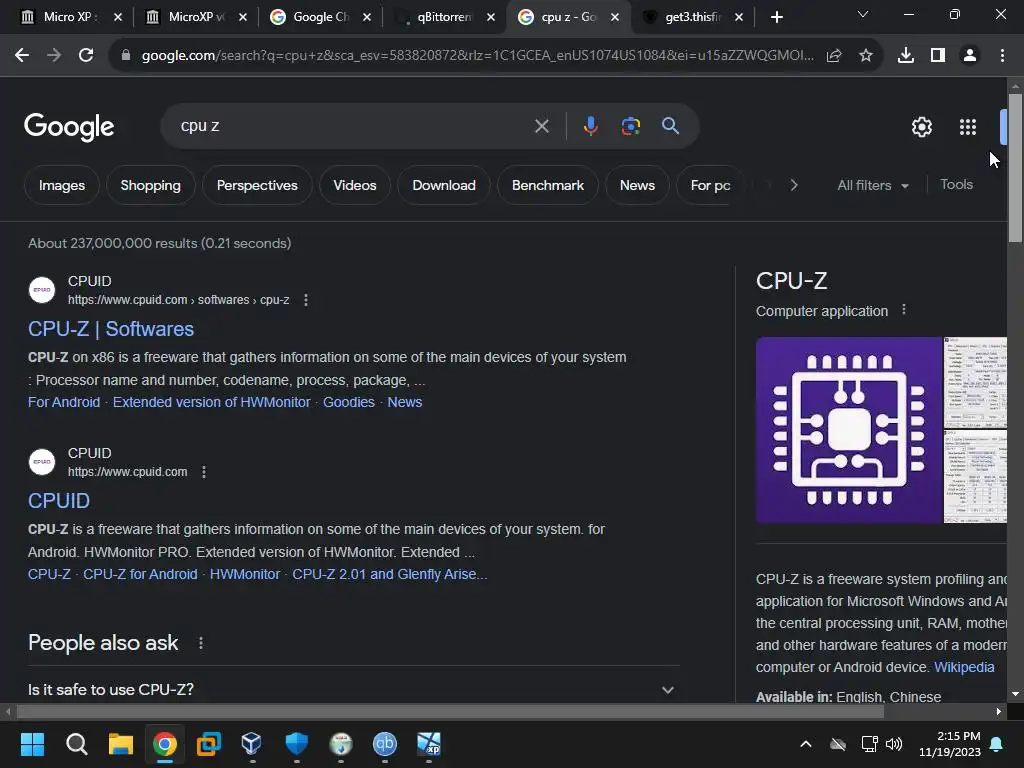Open Chrome downloads icon

coord(906,56)
